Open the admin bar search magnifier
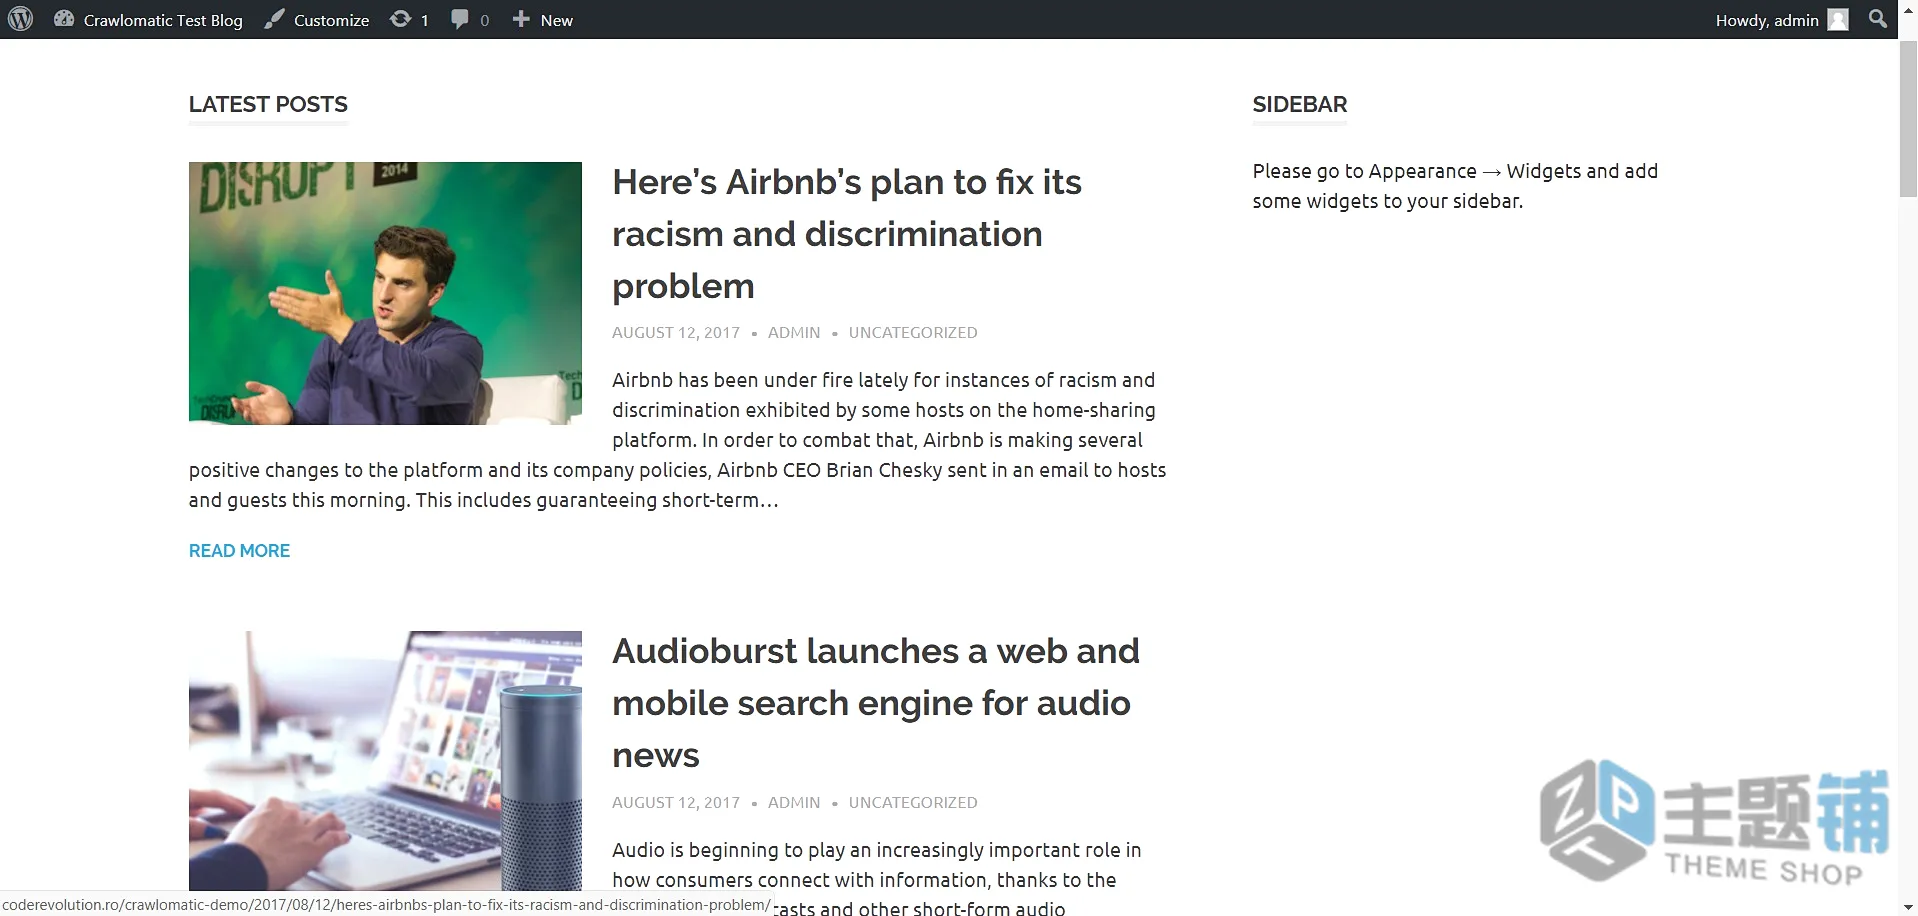The image size is (1918, 916). [x=1878, y=19]
